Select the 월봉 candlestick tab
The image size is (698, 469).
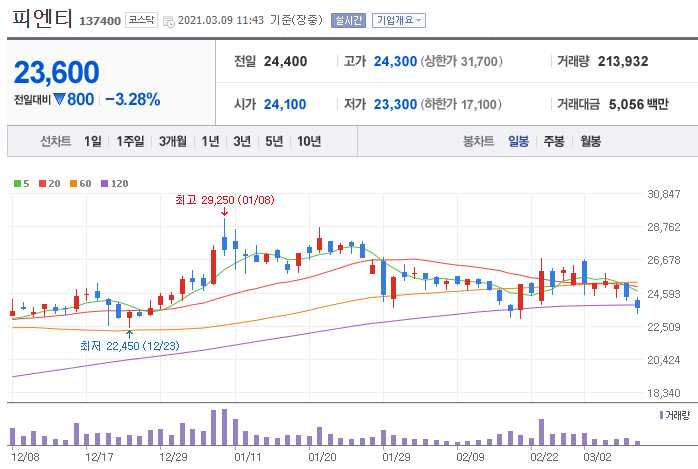pos(590,142)
